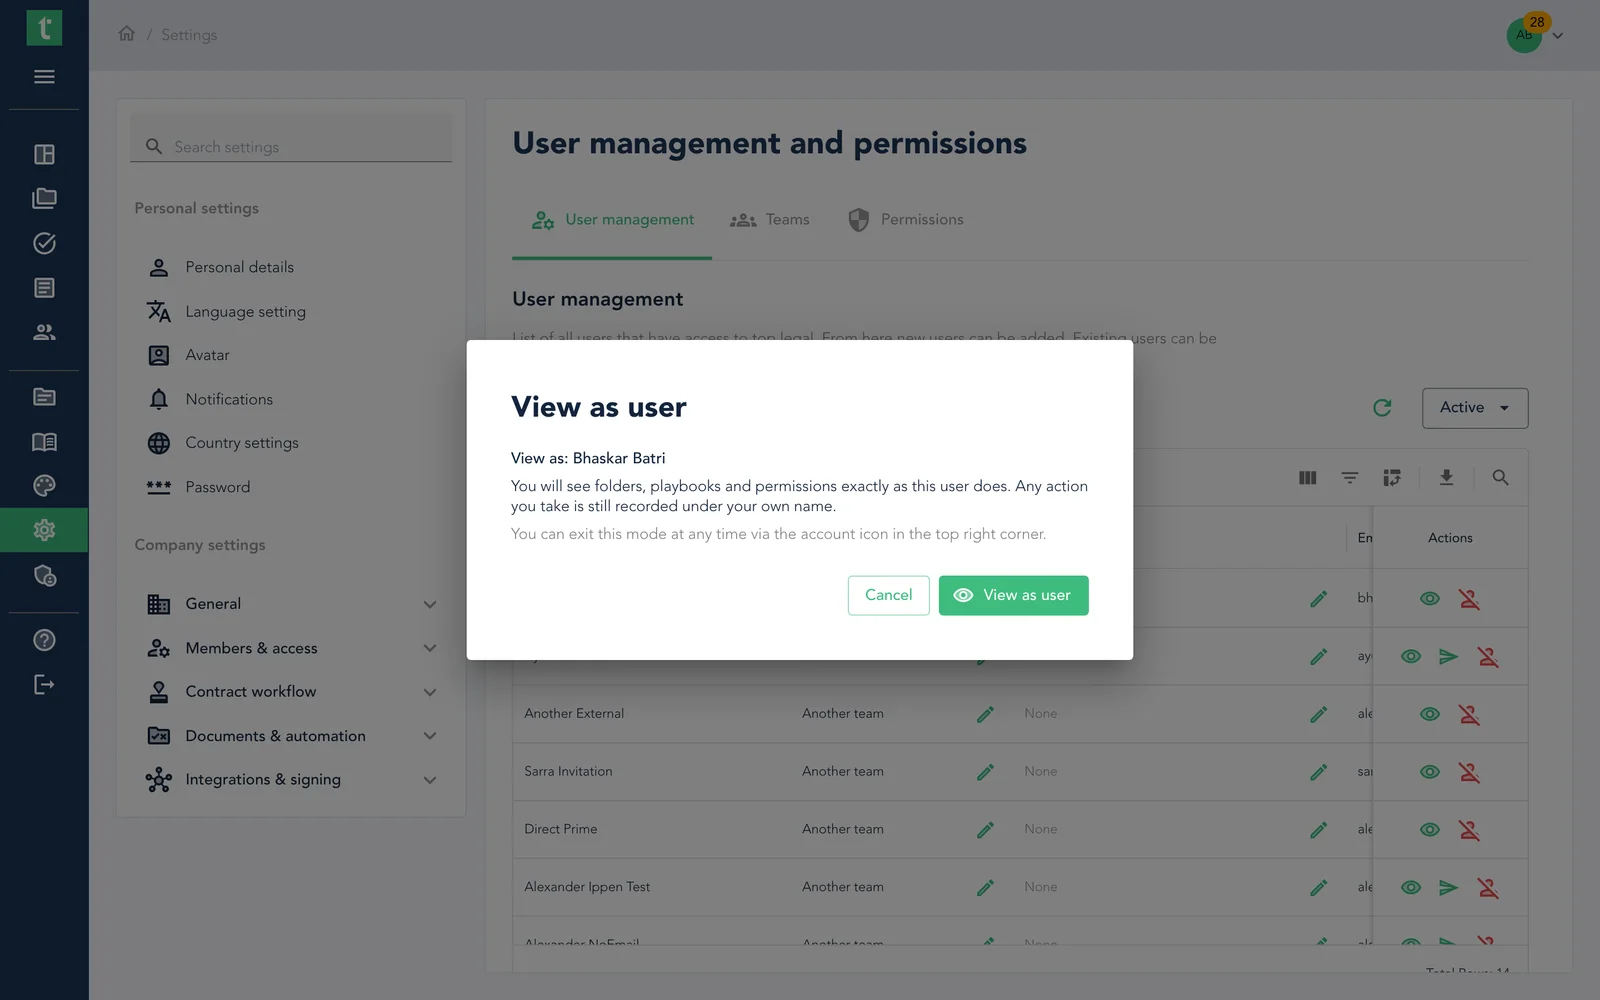Open Country settings

242,443
